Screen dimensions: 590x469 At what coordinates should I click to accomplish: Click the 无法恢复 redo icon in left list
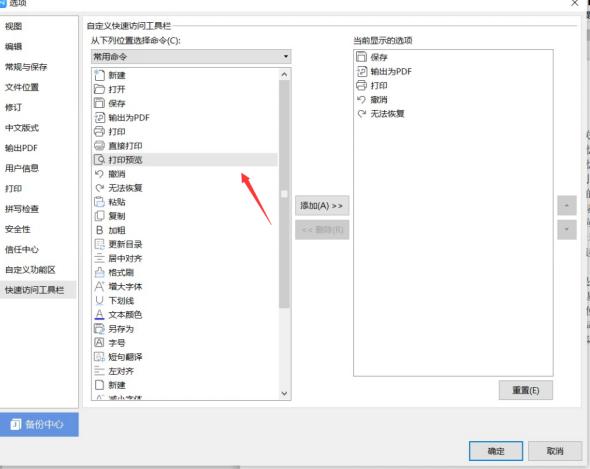99,188
